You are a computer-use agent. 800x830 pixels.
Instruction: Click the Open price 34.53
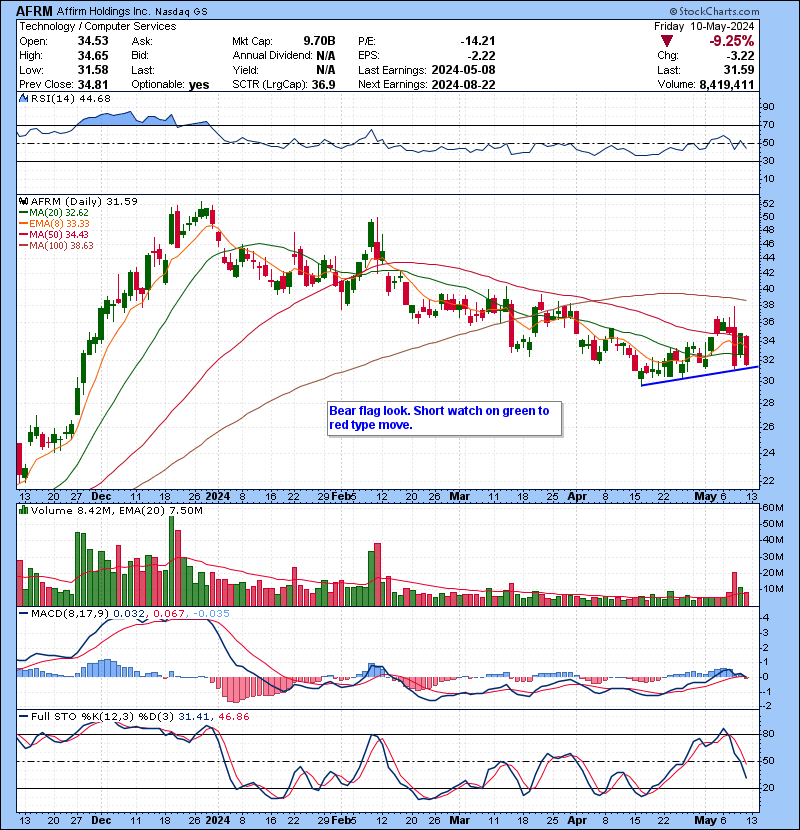(x=93, y=41)
